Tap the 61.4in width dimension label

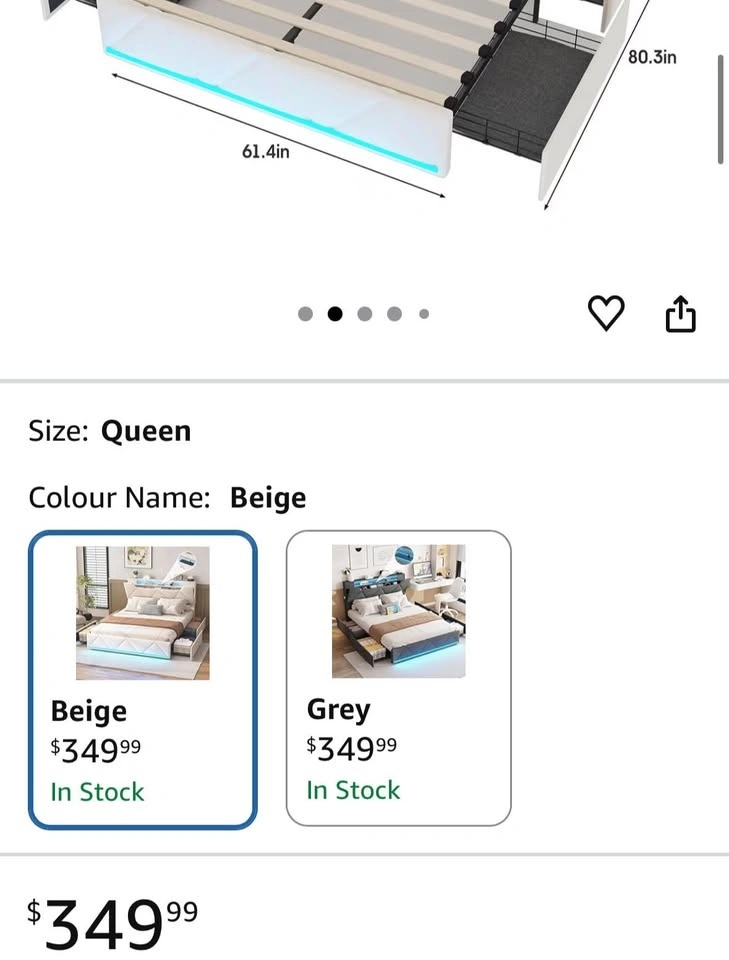point(266,151)
